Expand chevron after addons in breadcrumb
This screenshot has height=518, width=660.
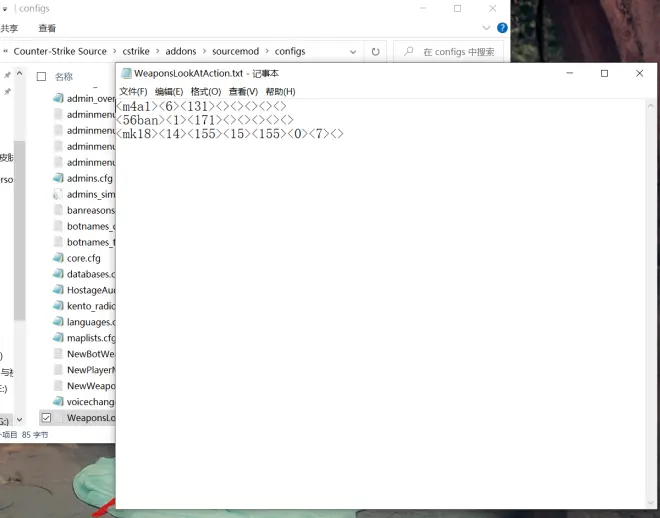coord(205,51)
